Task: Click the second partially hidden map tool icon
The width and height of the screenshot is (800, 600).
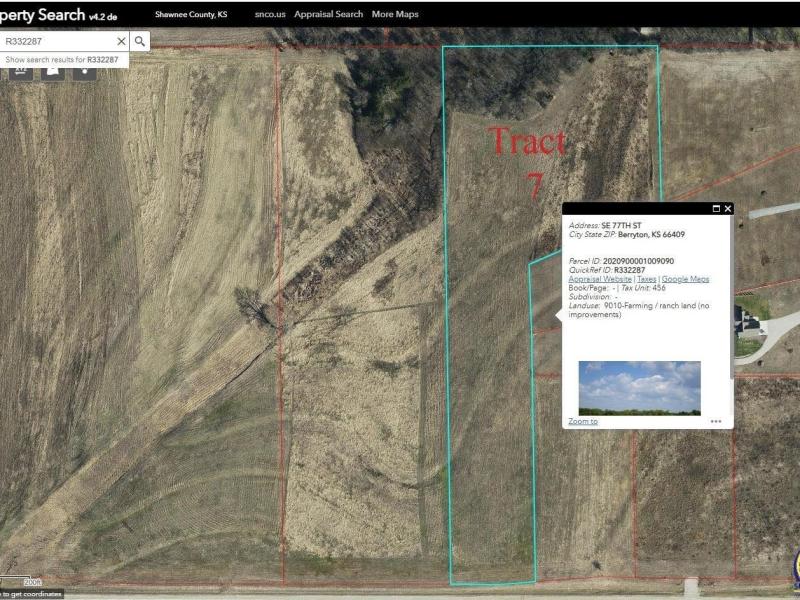Action: (52, 72)
